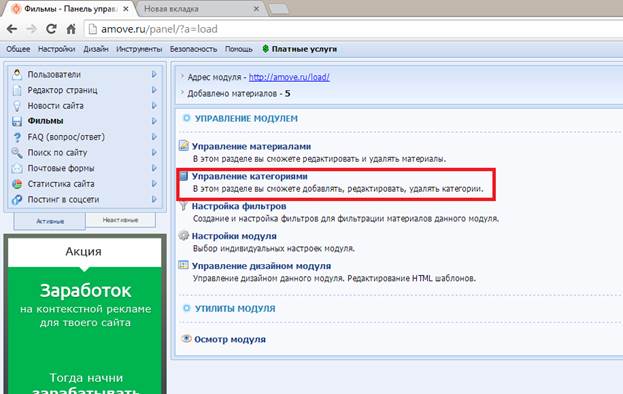Click the Фильмы floppy disk icon
This screenshot has width=623, height=394.
pos(17,121)
